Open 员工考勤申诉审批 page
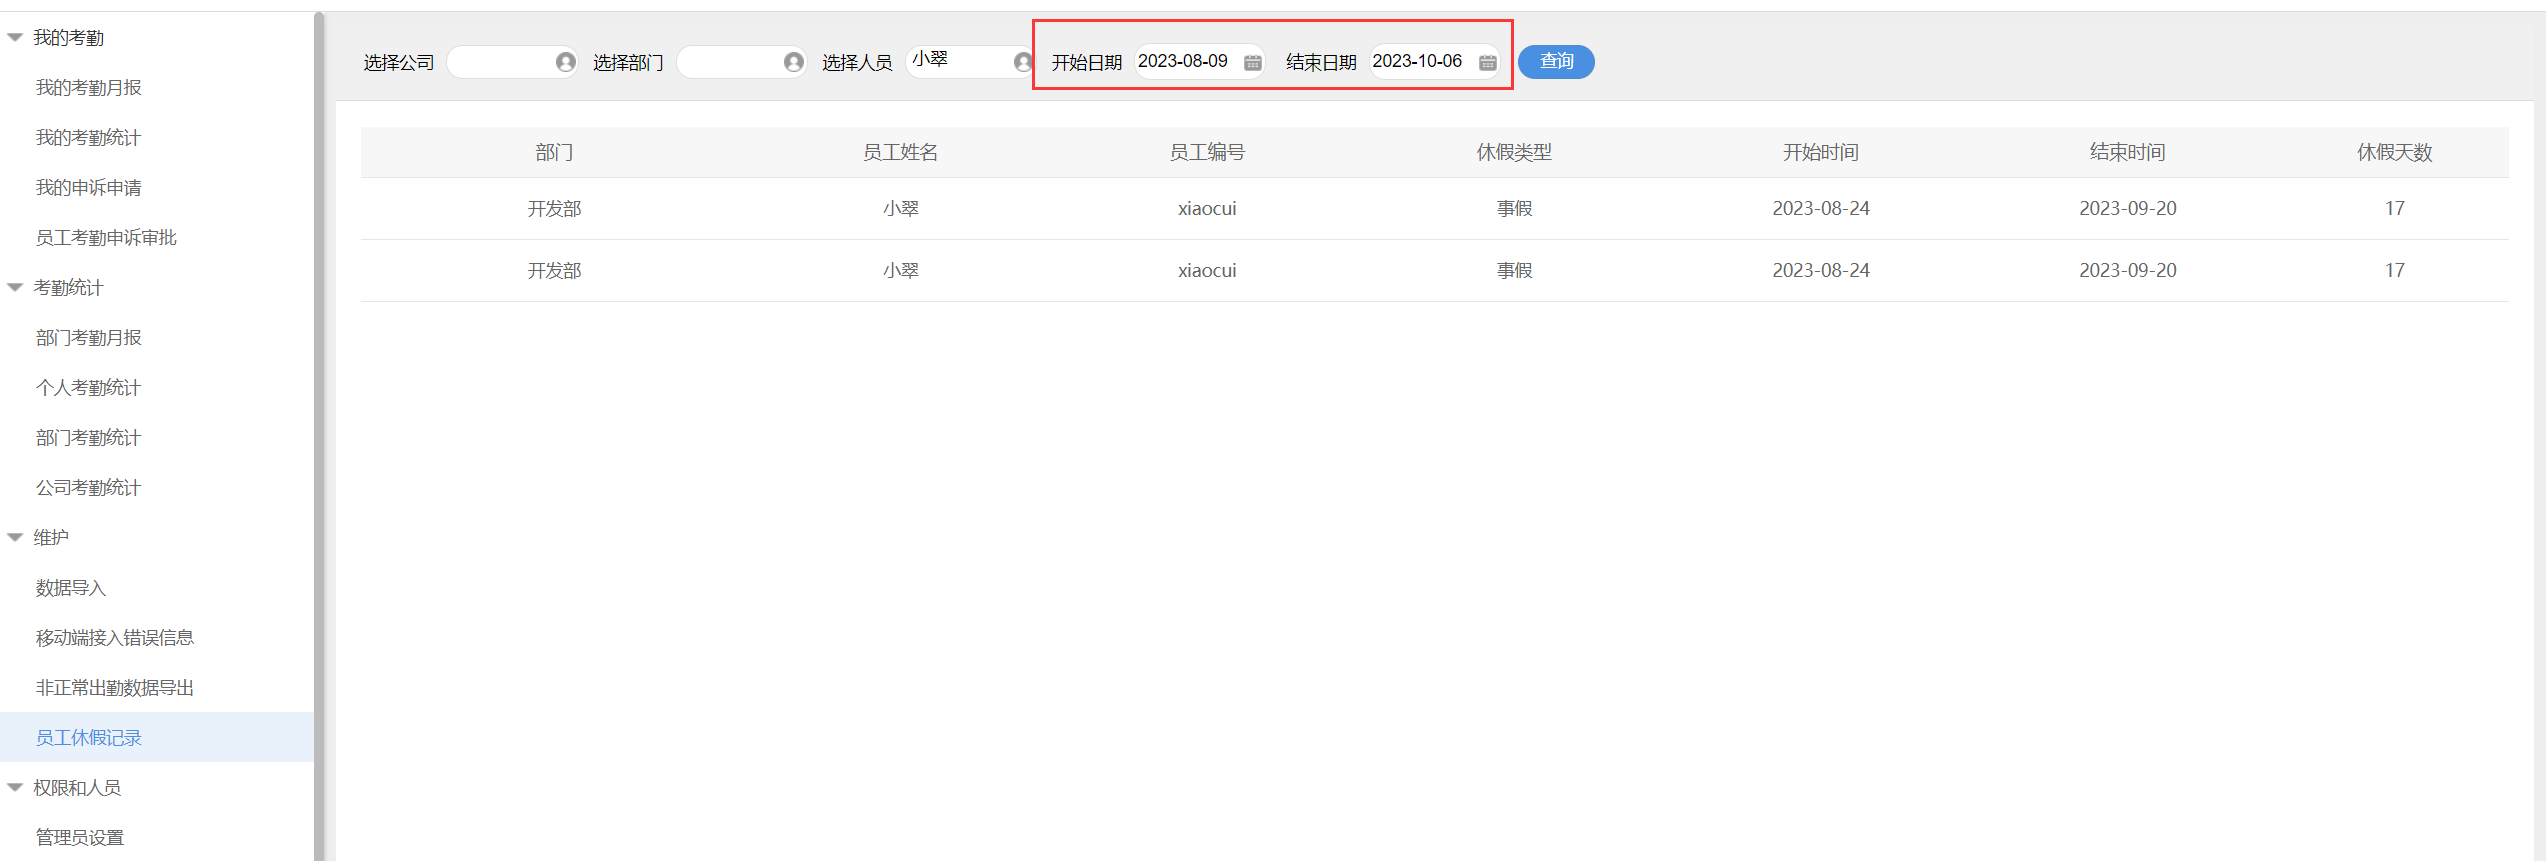Screen dimensions: 2546x861 point(106,238)
